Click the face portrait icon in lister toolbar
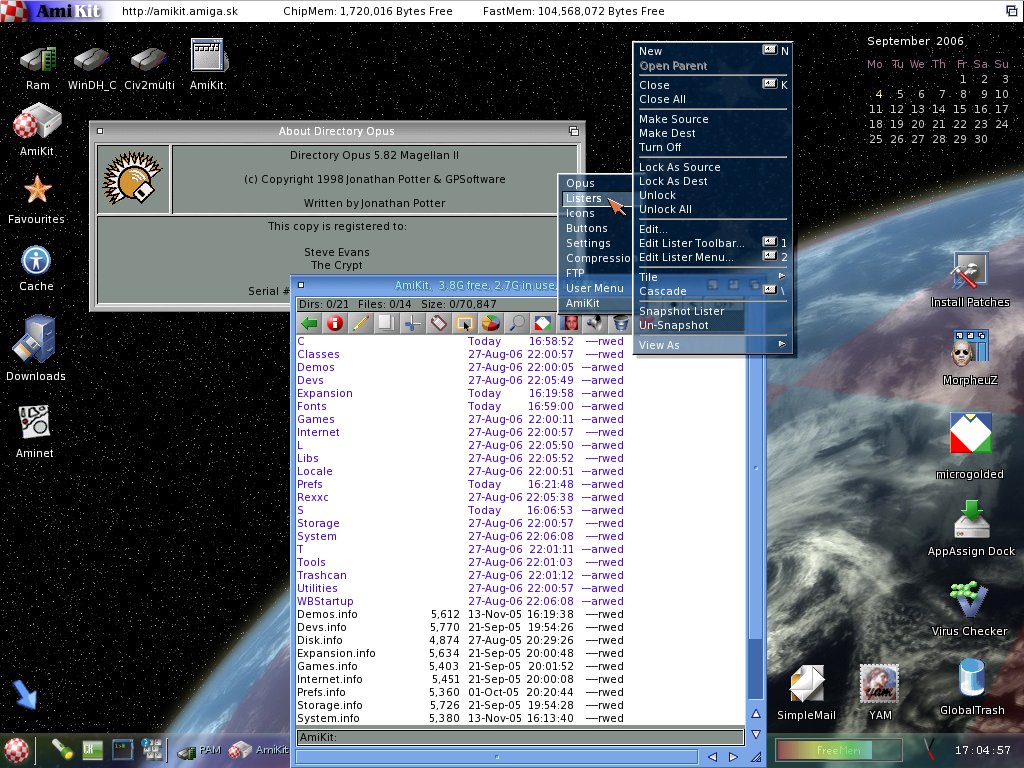Image resolution: width=1024 pixels, height=768 pixels. 569,323
